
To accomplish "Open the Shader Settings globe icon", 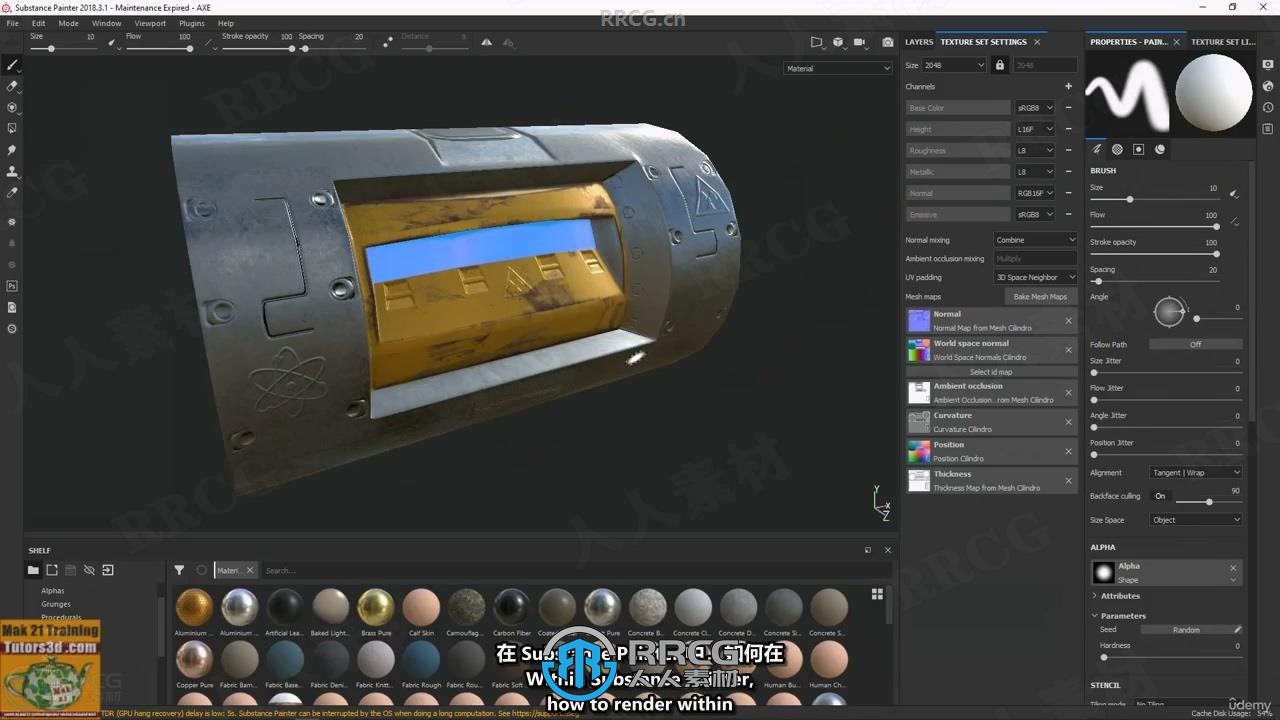I will (x=1267, y=86).
